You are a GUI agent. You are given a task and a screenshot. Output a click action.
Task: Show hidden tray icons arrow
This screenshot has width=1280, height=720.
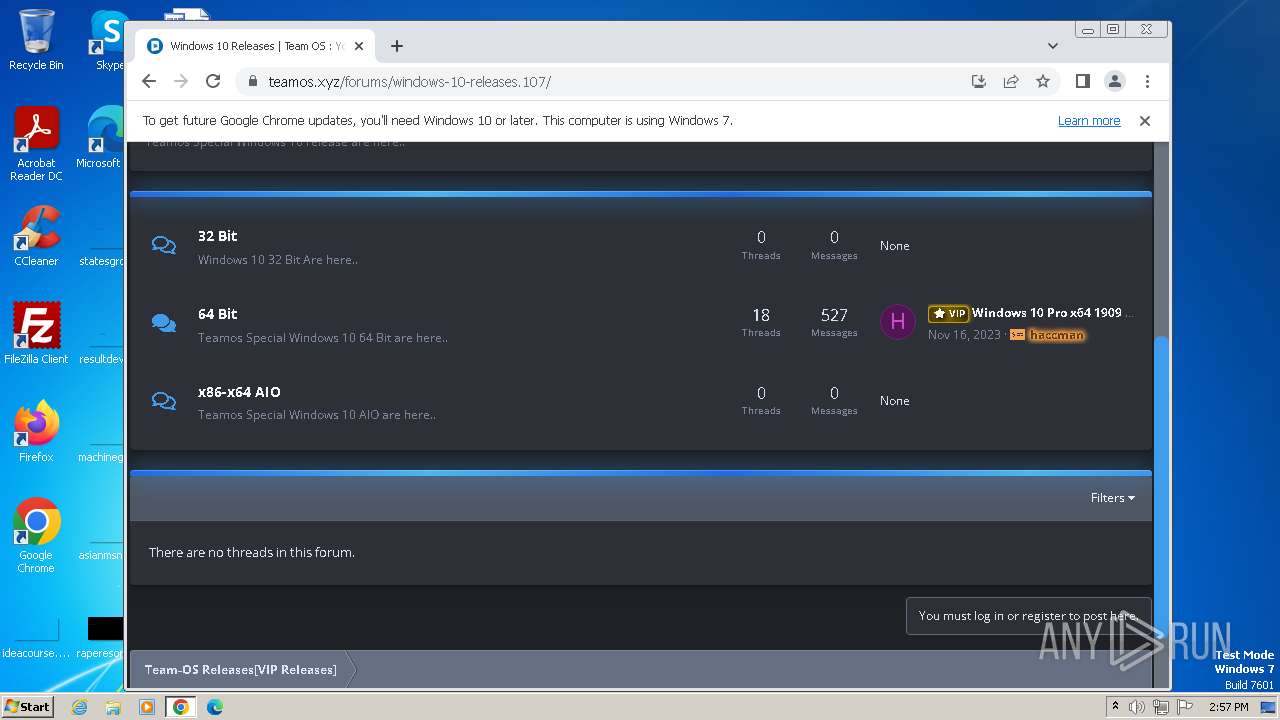(x=1115, y=707)
